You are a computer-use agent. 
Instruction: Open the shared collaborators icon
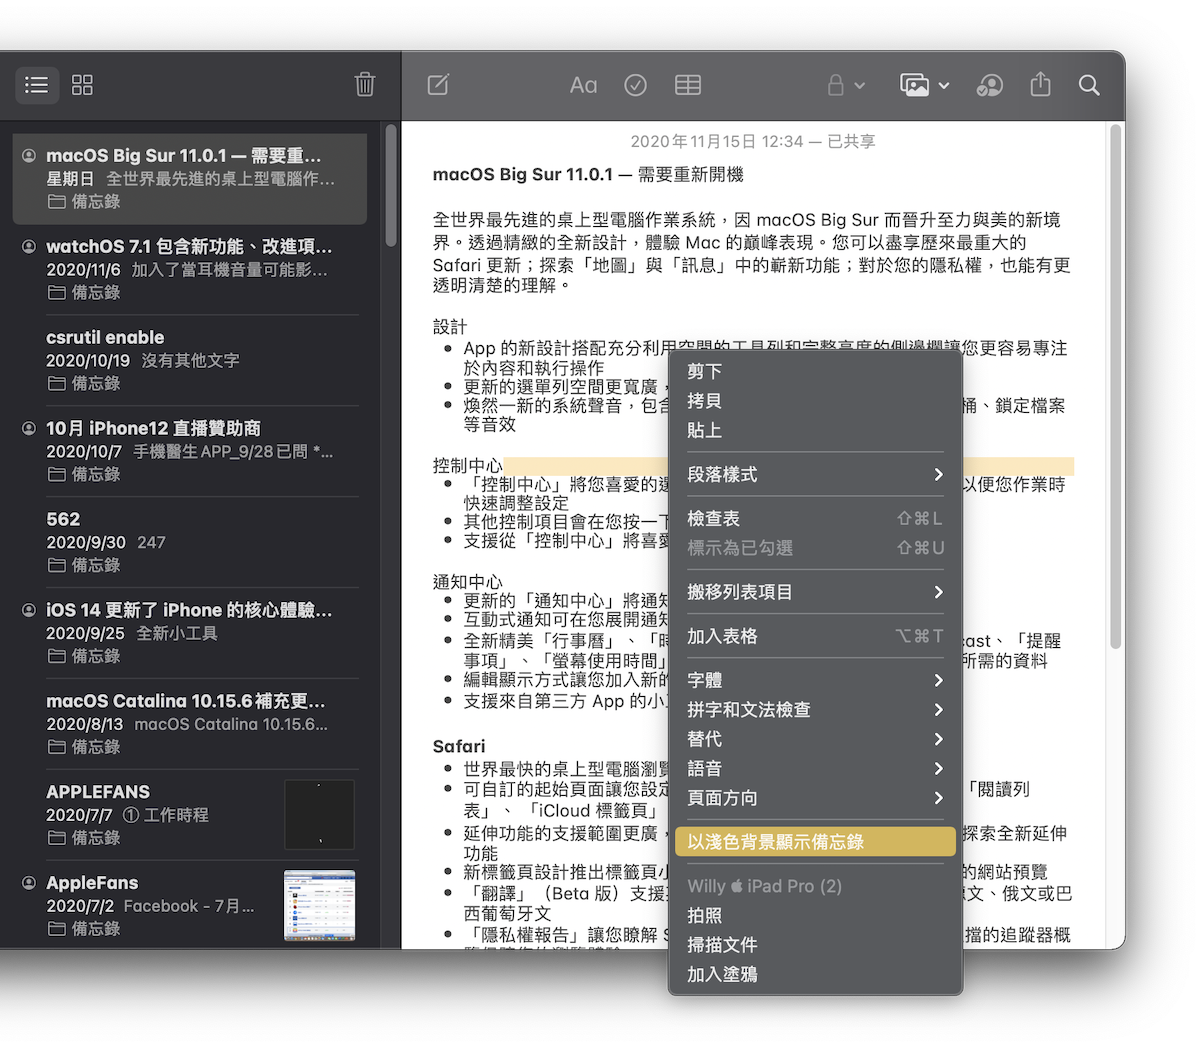click(x=989, y=85)
